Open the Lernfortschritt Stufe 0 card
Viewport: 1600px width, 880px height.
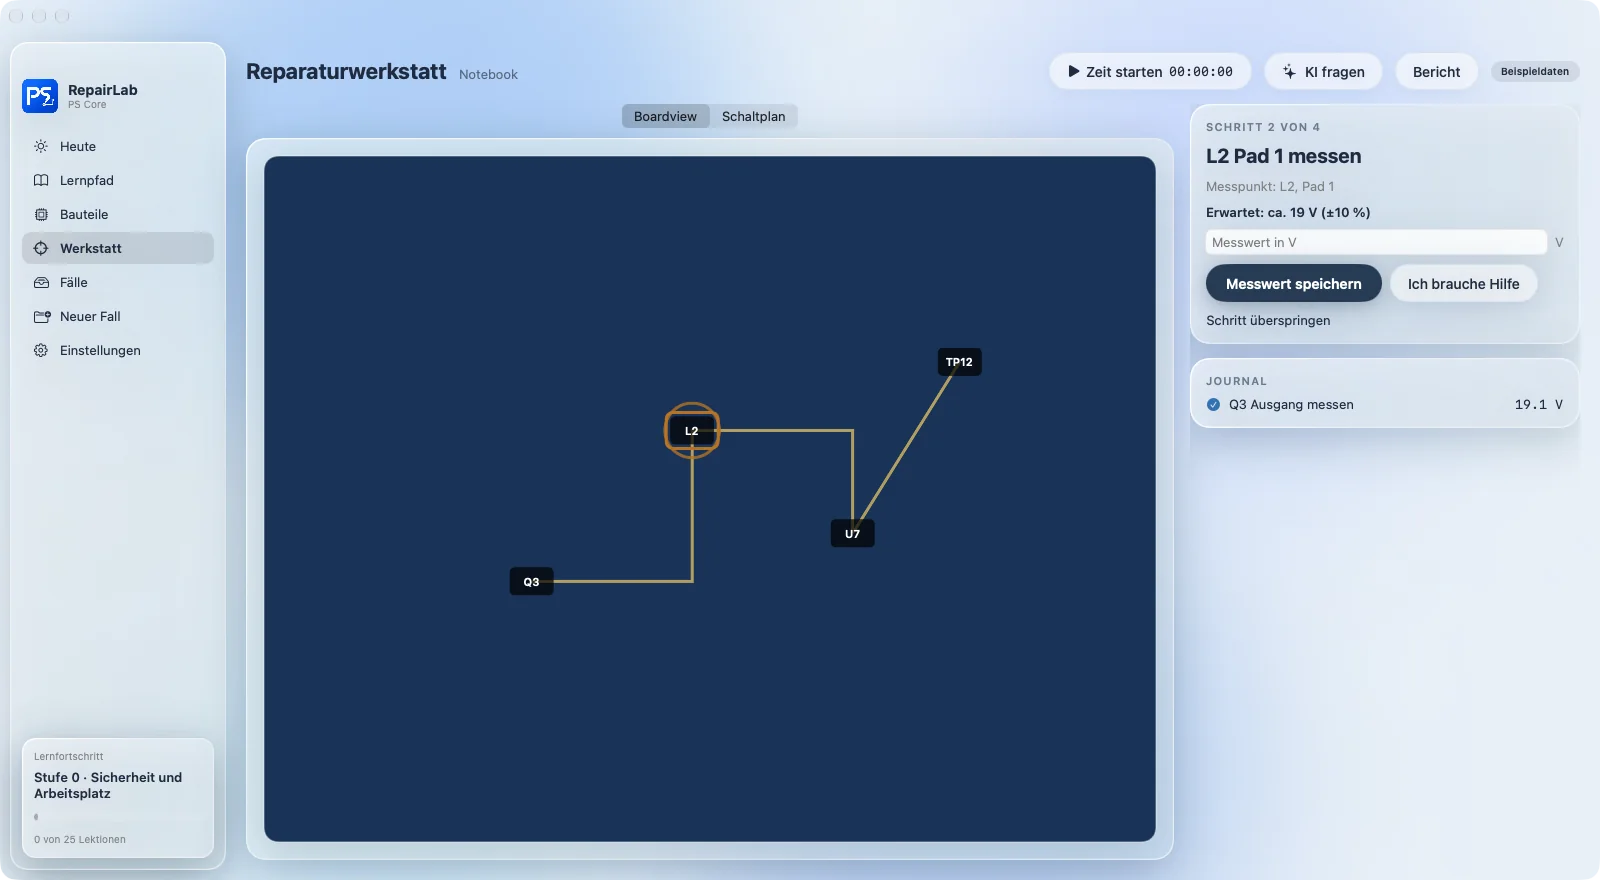118,798
